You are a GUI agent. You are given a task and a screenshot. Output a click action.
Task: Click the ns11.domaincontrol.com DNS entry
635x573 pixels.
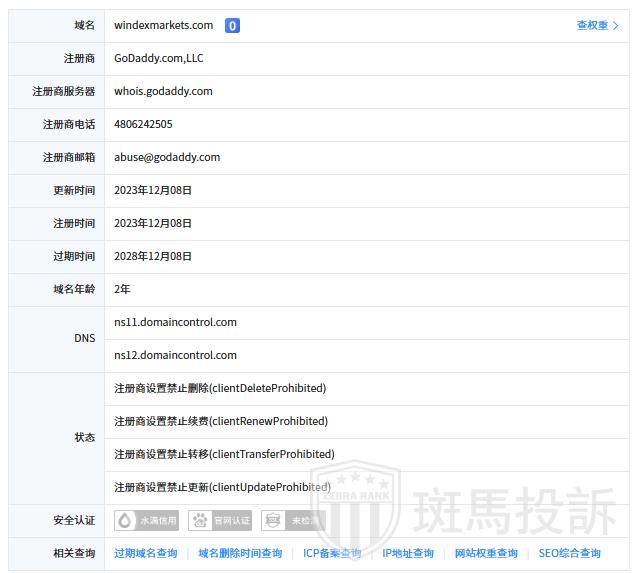175,322
